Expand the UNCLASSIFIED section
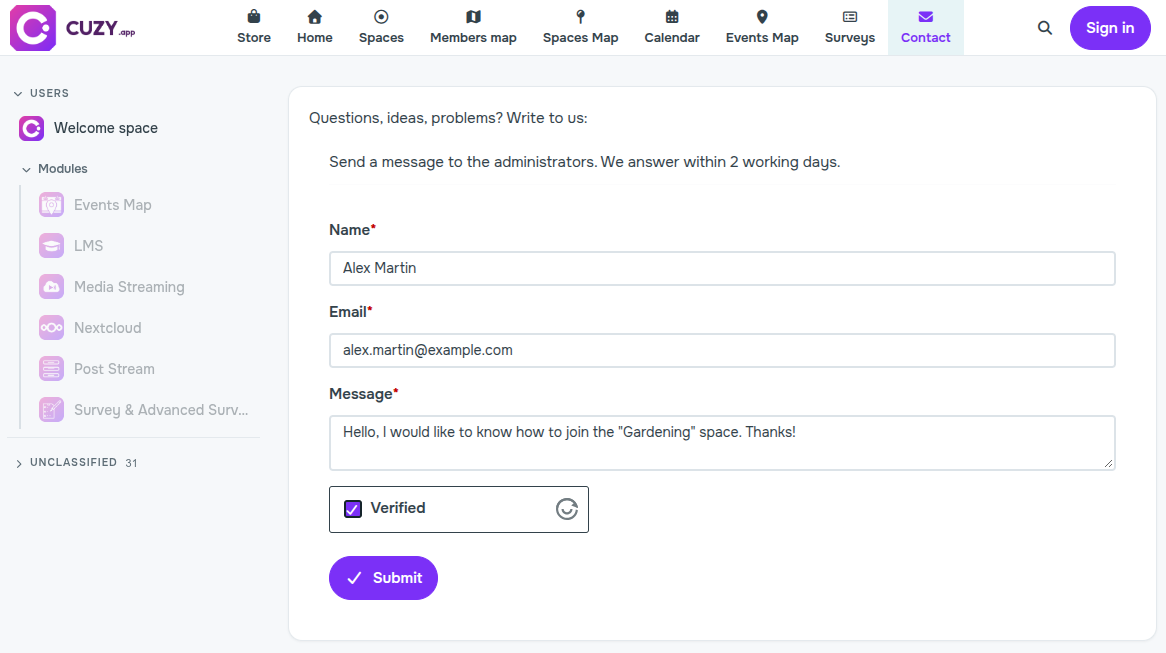This screenshot has width=1166, height=653. (x=19, y=463)
